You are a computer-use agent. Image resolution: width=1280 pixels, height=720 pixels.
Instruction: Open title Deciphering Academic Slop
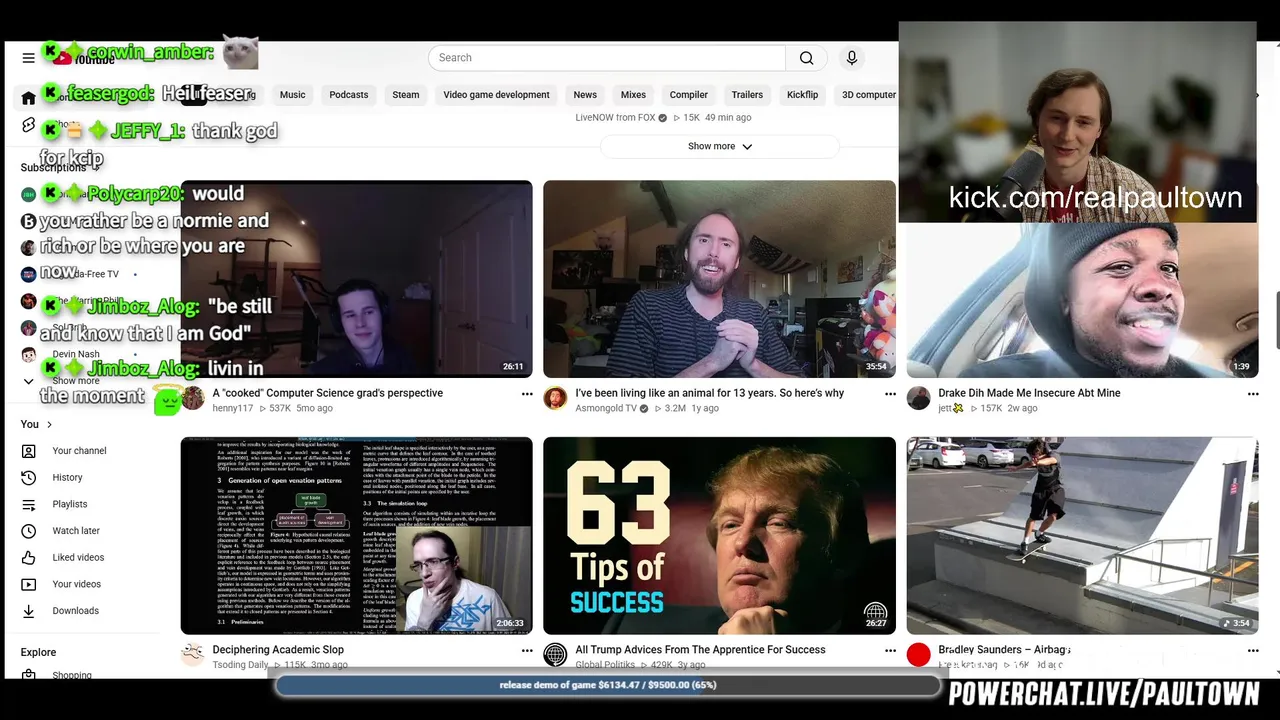[278, 650]
